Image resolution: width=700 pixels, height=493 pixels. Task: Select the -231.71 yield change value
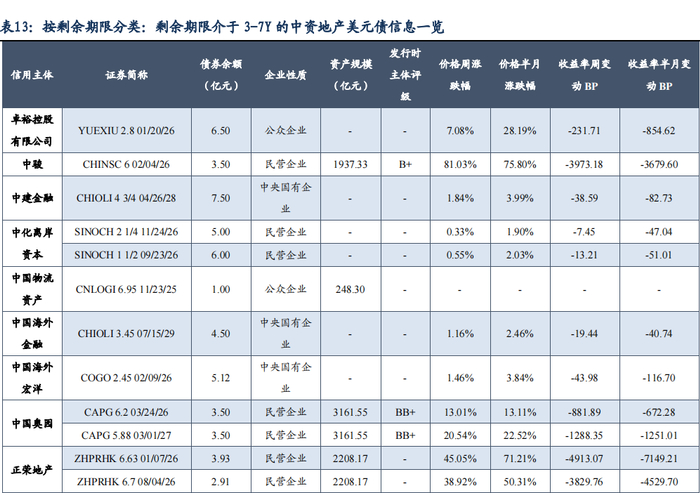pos(584,130)
